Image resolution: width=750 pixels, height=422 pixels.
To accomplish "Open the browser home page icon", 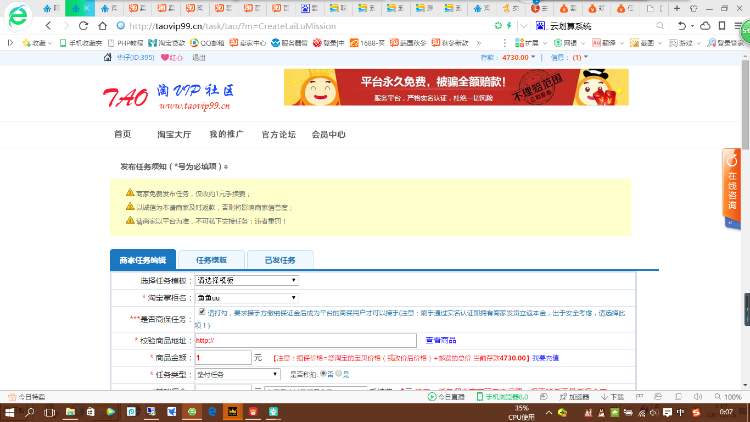I will (x=102, y=26).
